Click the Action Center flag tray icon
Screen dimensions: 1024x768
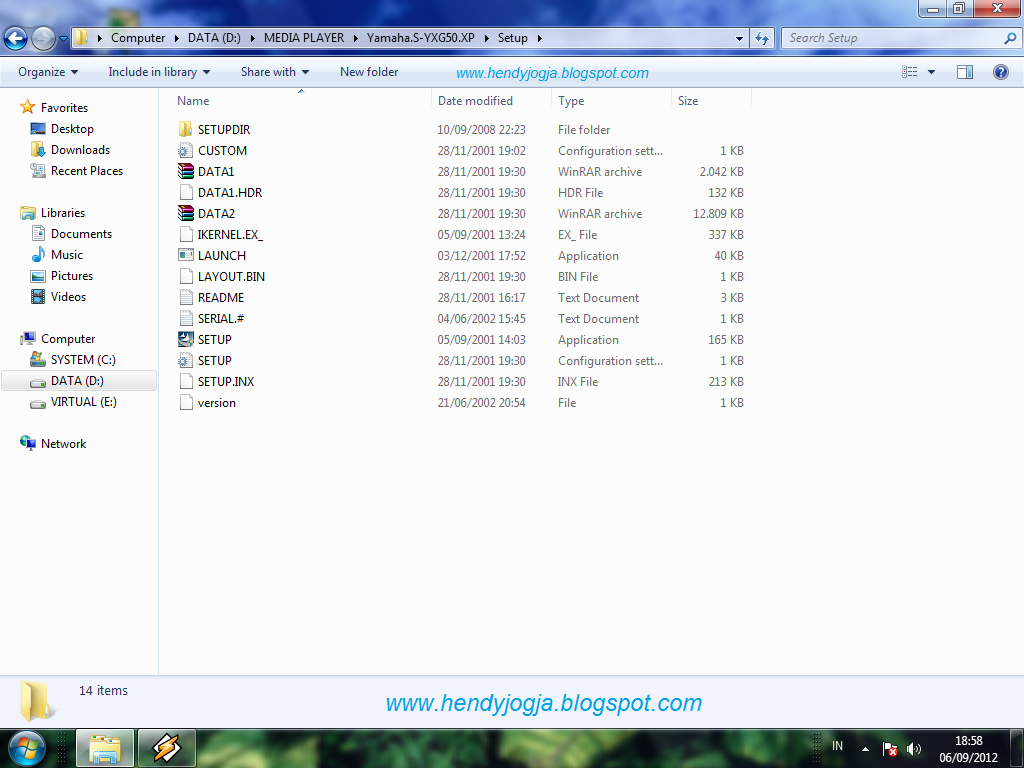889,748
